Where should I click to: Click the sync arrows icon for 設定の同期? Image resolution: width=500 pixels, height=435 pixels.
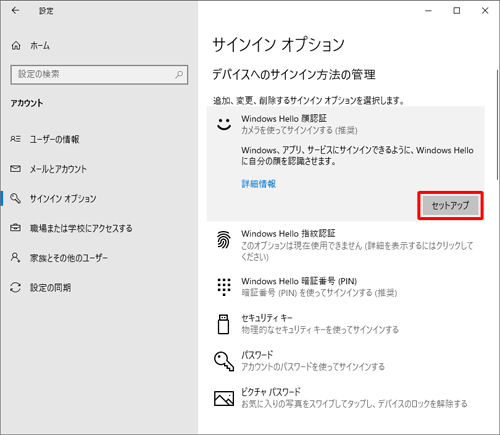[15, 287]
